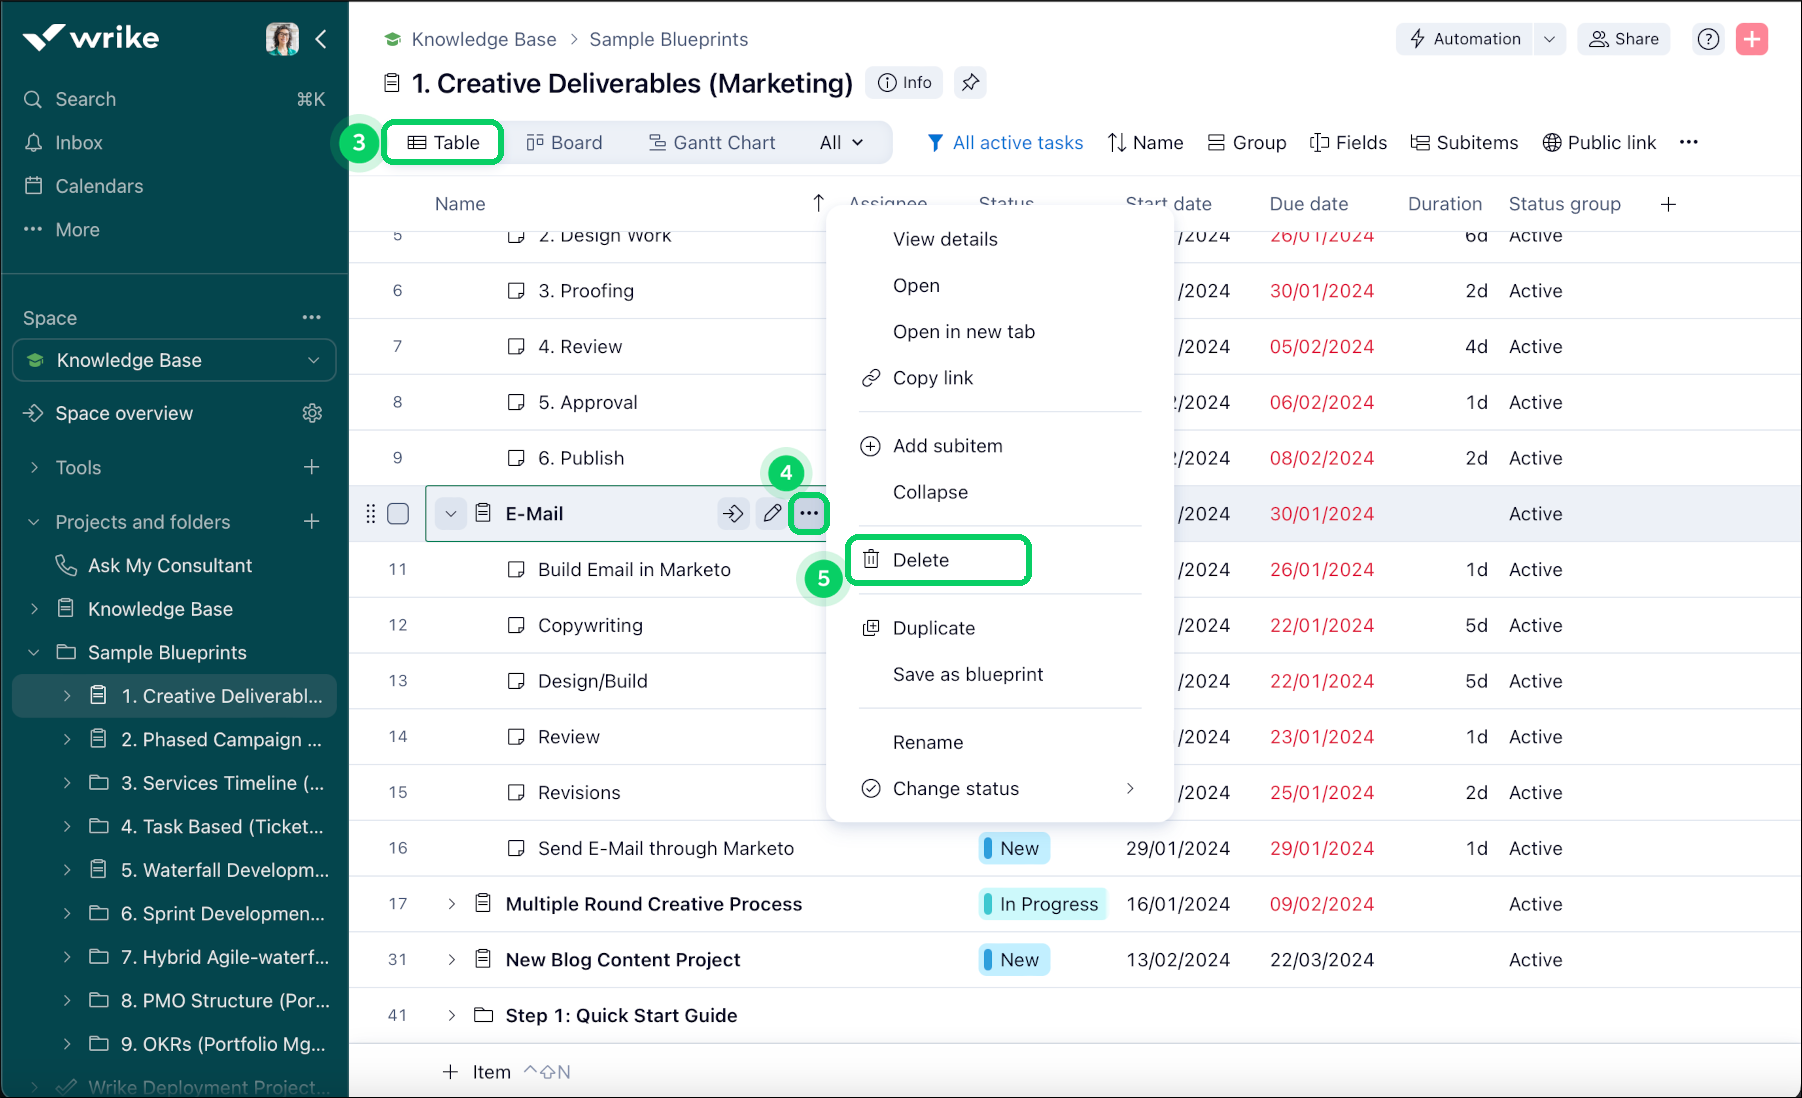Toggle the Proofing task completion checkbox
Viewport: 1802px width, 1098px height.
pos(516,291)
